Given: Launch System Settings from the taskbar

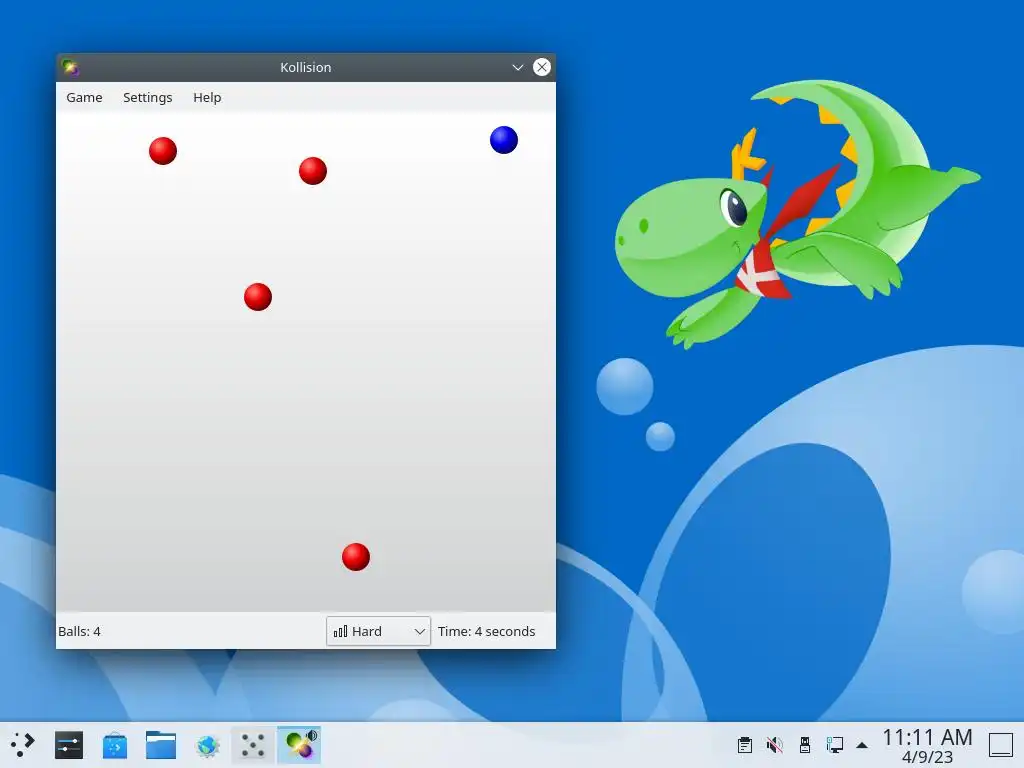Looking at the screenshot, I should [x=69, y=744].
